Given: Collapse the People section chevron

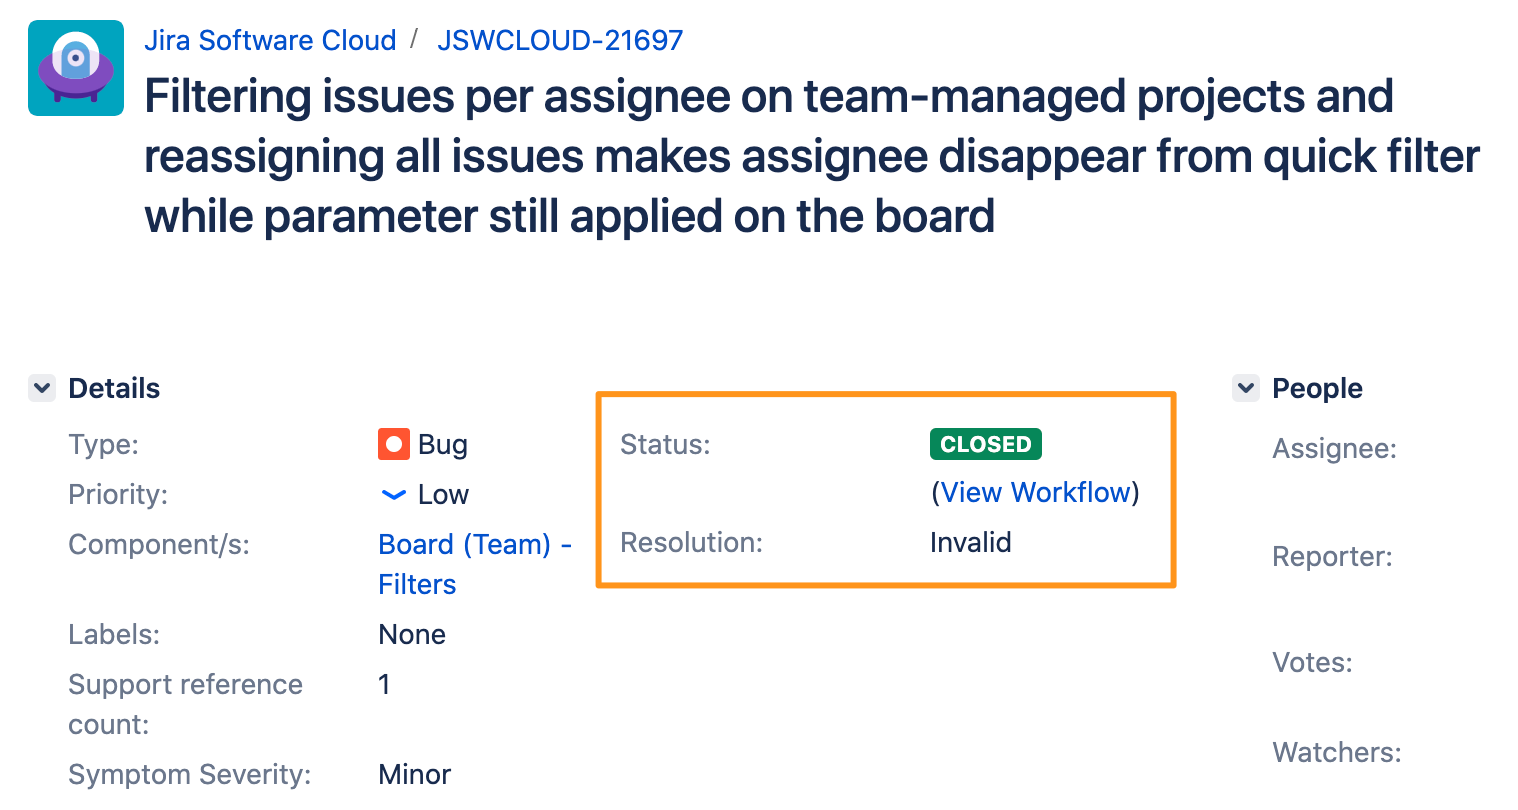Looking at the screenshot, I should 1246,388.
